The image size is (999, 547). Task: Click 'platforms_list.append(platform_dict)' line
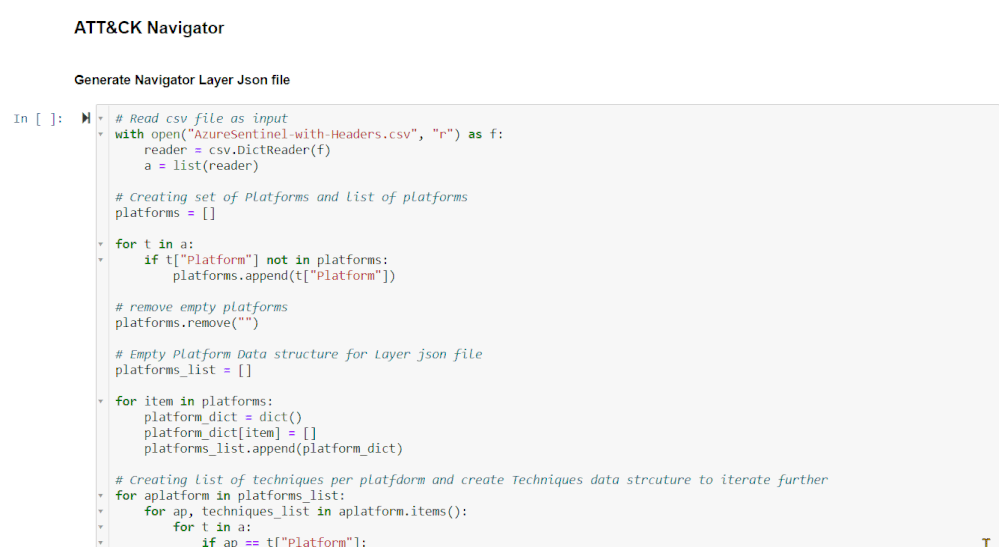[x=273, y=449]
